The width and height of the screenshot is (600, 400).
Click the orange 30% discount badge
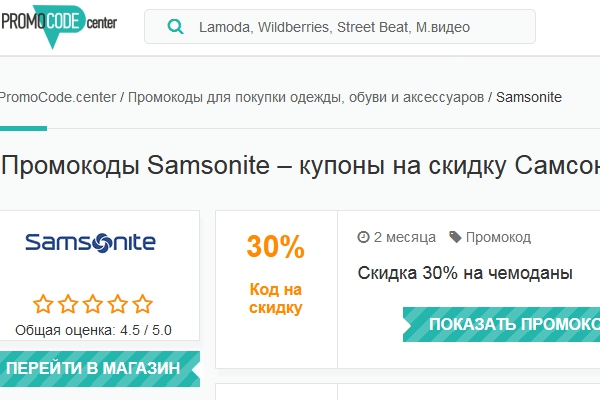275,246
